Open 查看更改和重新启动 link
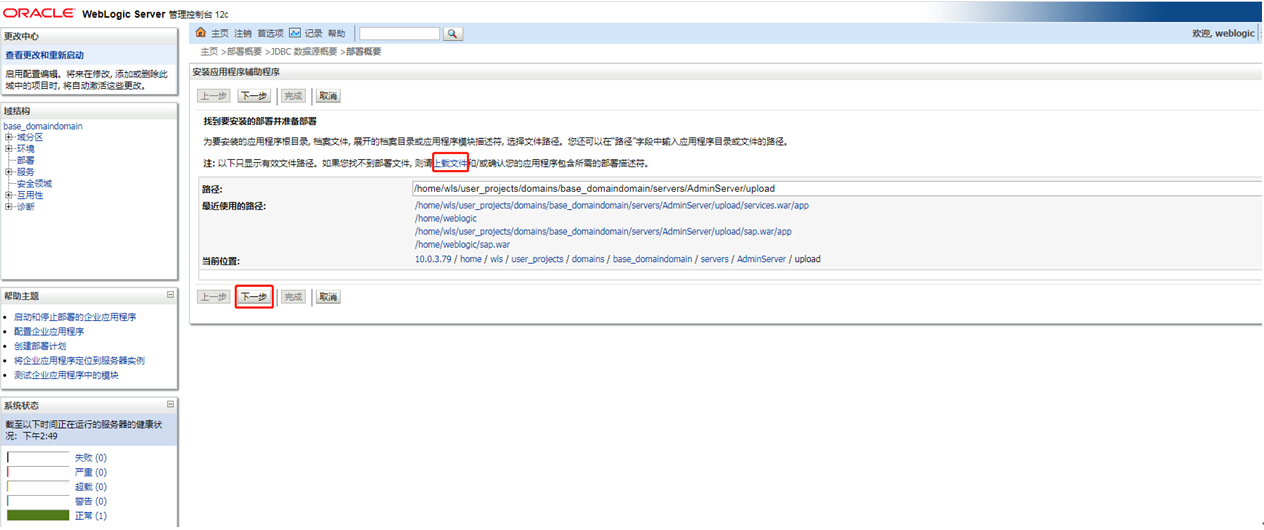This screenshot has height=530, width=1264. click(44, 55)
